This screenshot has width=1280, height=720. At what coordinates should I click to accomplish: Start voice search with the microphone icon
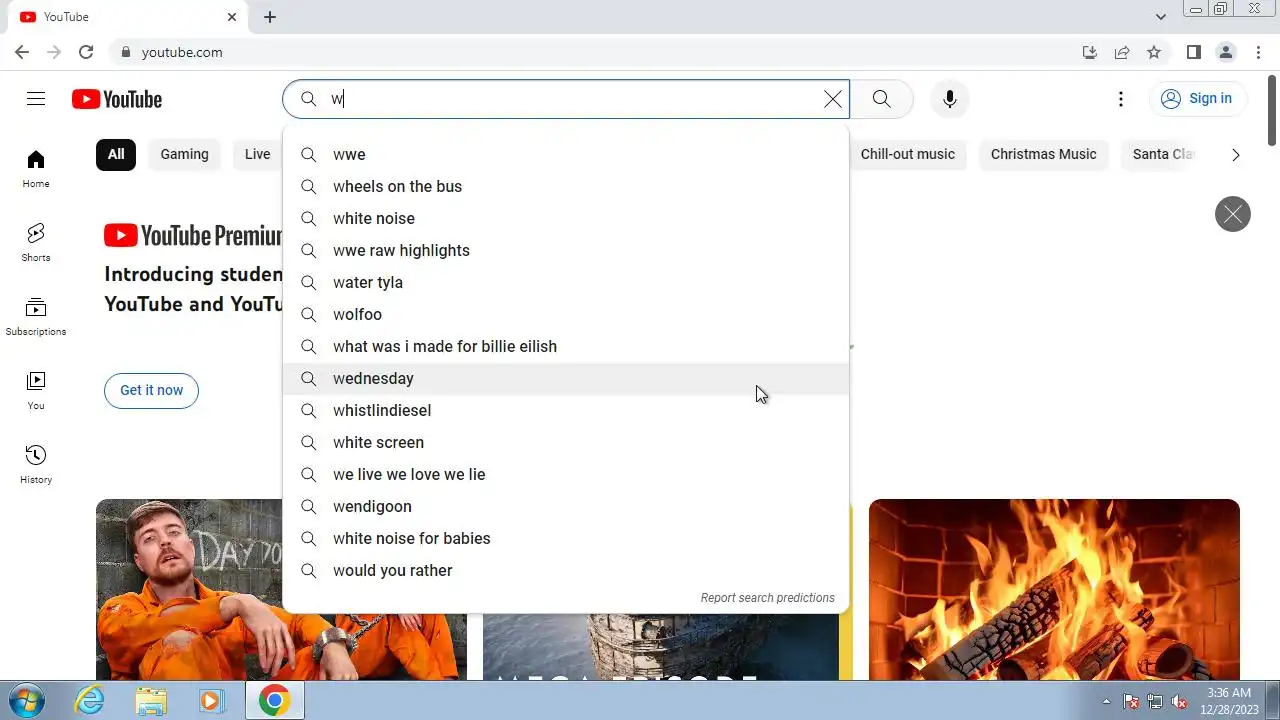point(950,99)
